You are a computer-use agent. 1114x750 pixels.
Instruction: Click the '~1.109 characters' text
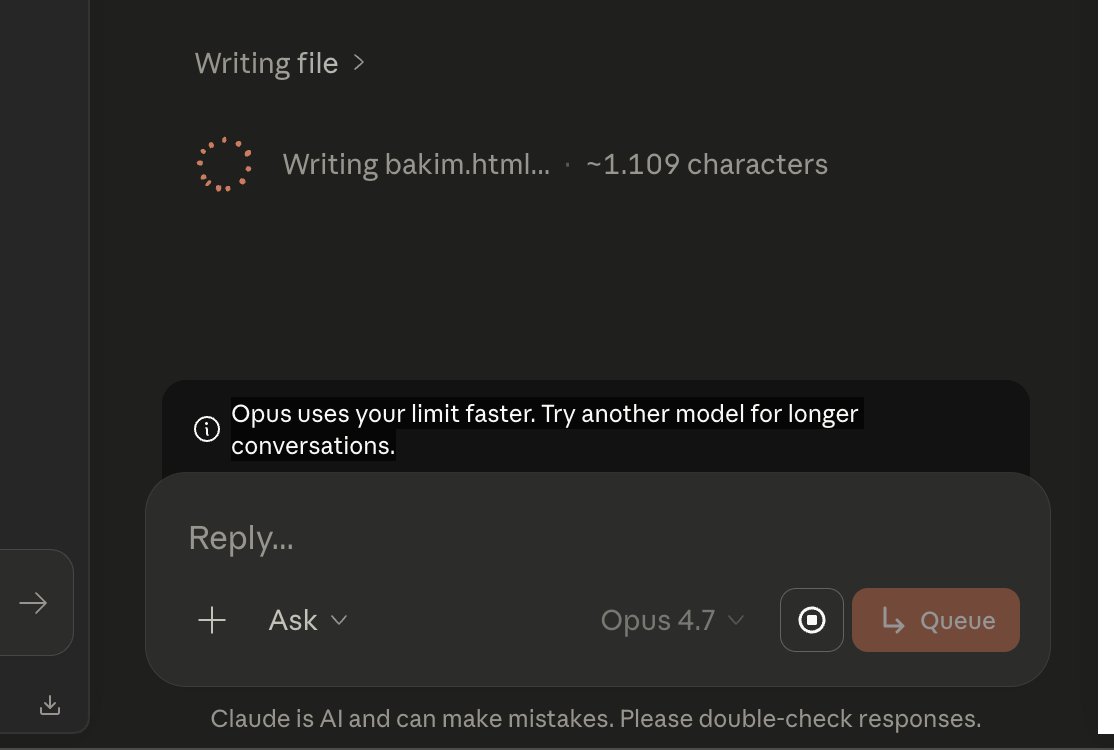point(707,164)
